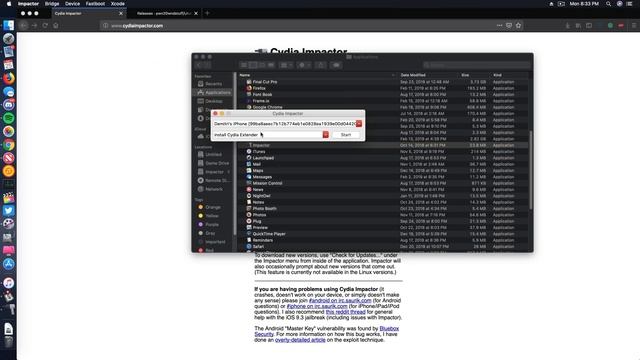Click the browser forward button

click(x=34, y=25)
